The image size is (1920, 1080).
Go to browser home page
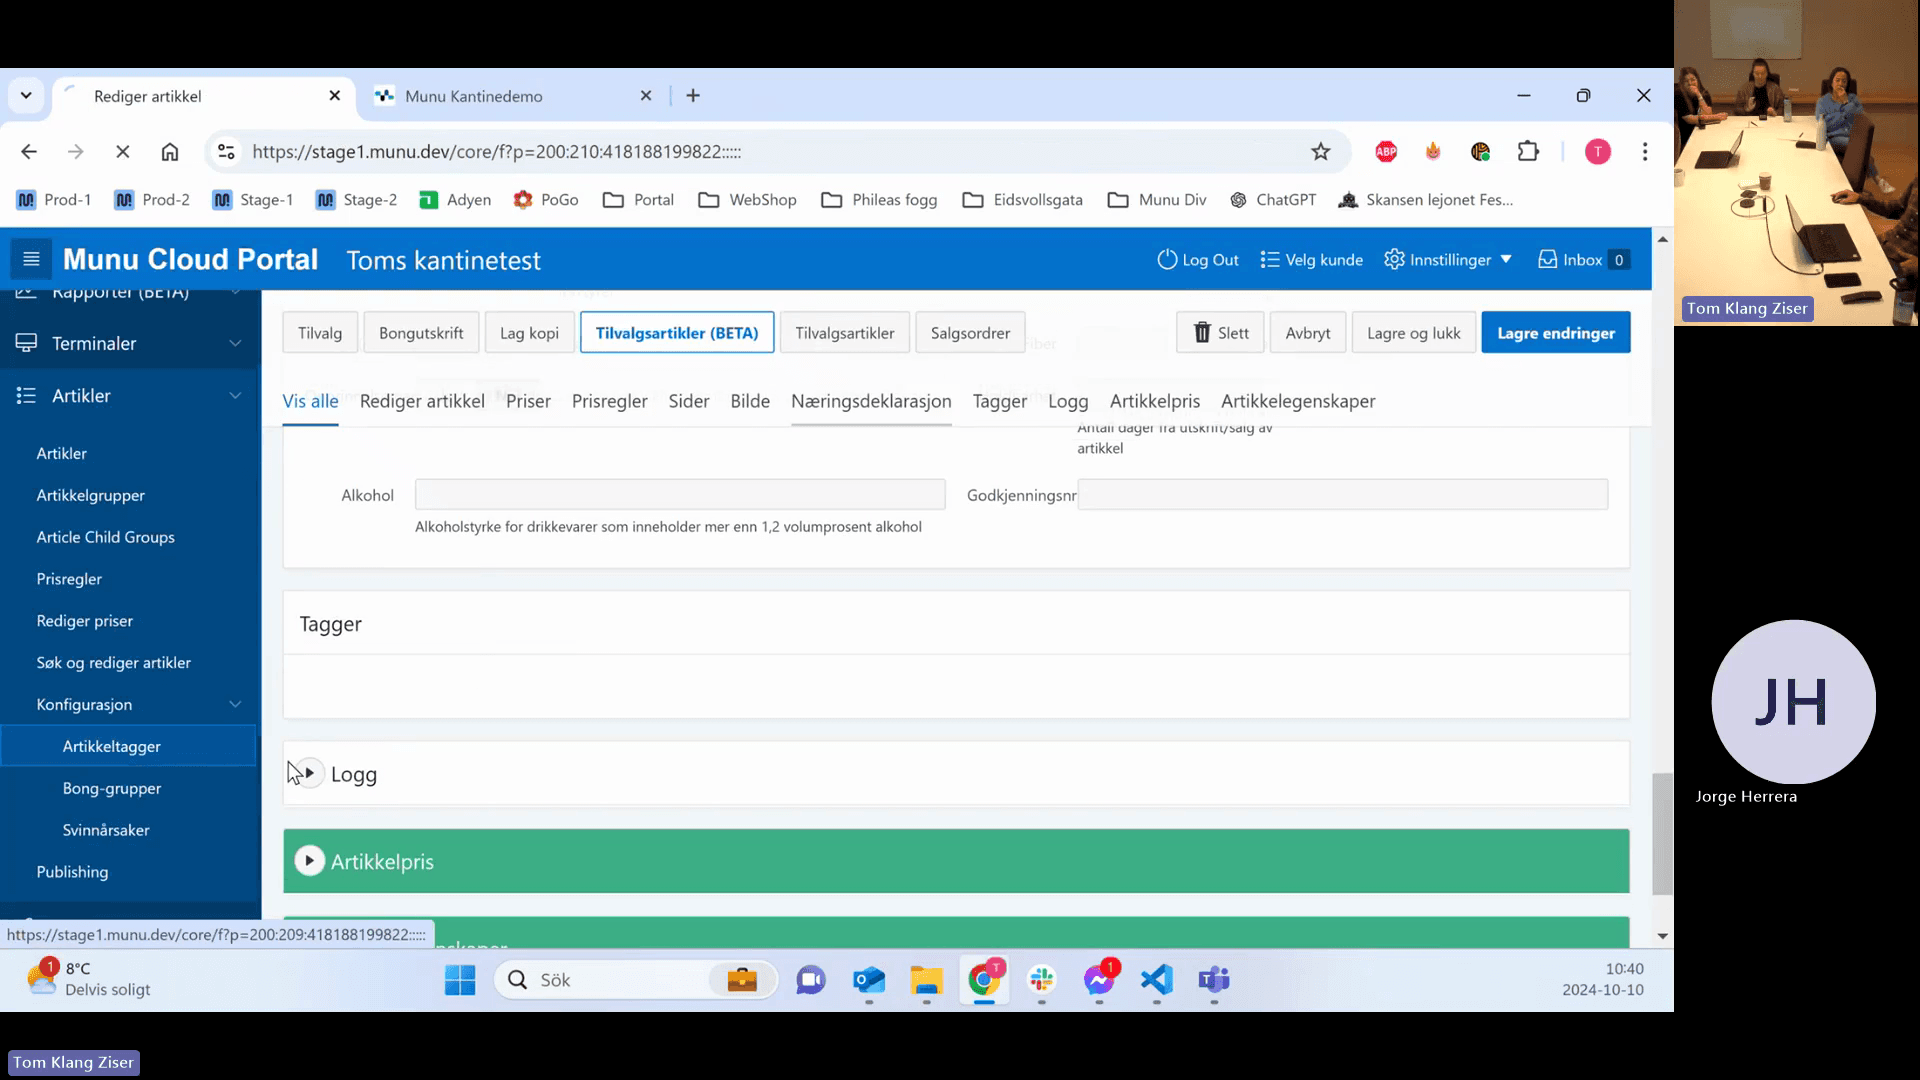[170, 152]
